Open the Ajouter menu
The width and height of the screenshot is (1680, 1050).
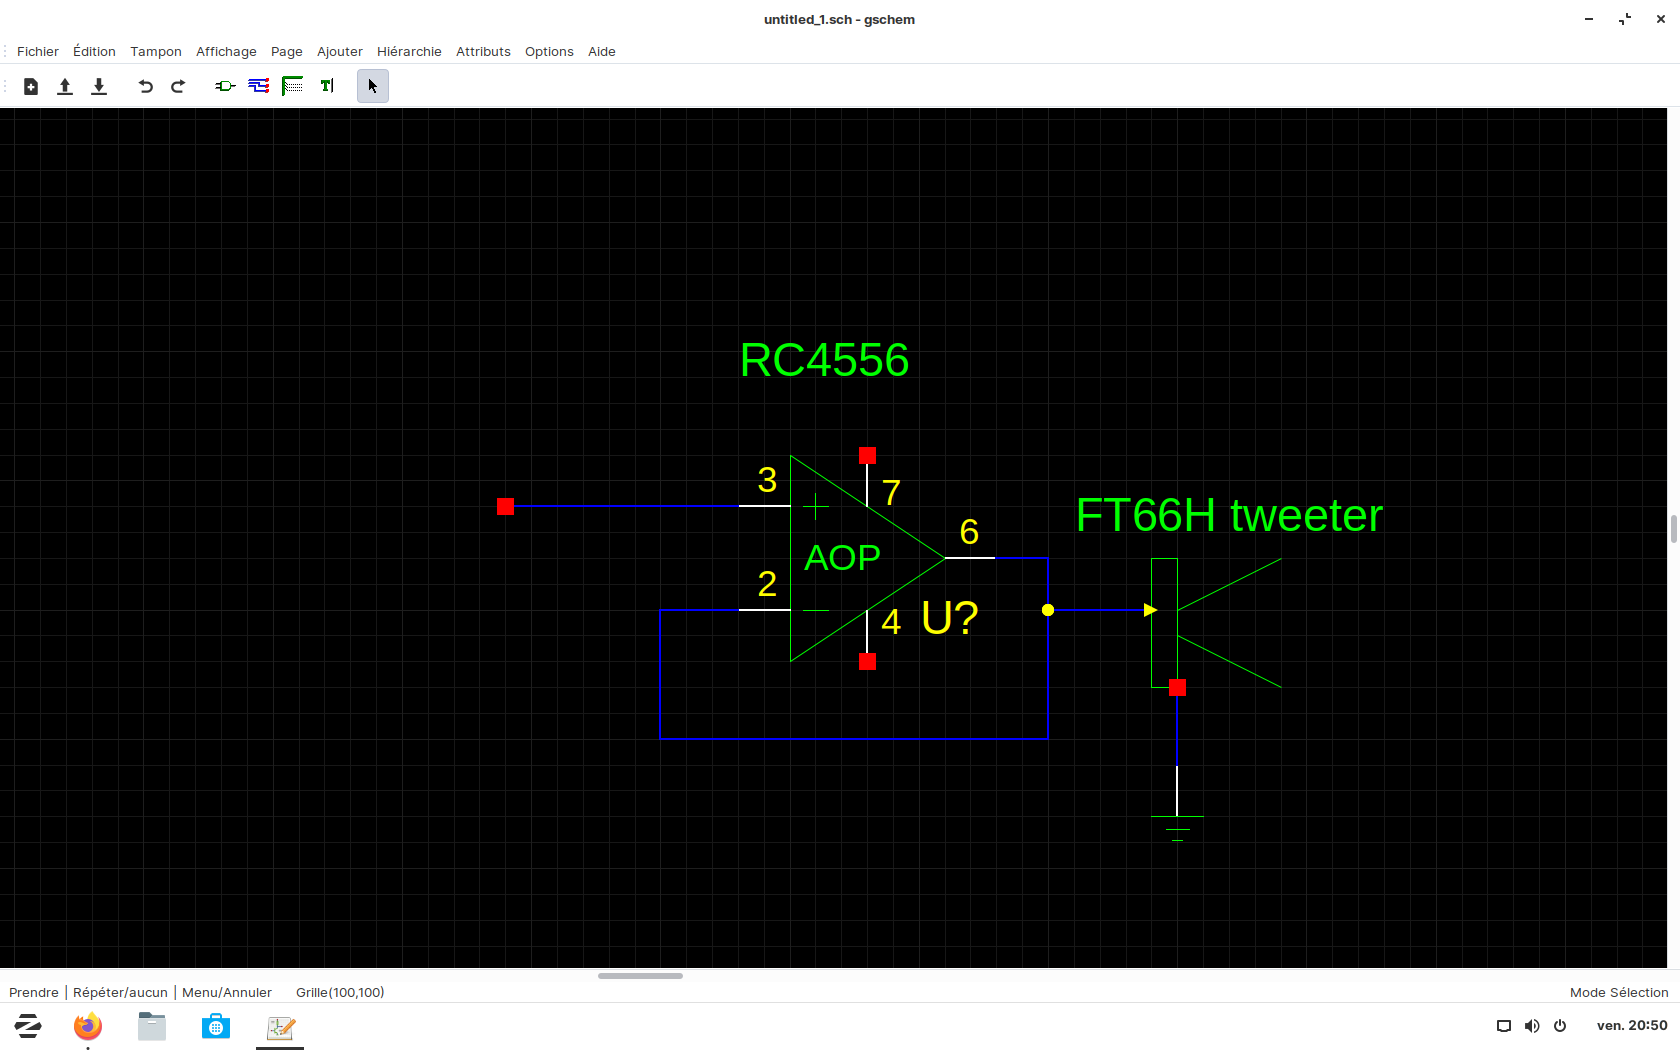pos(340,52)
